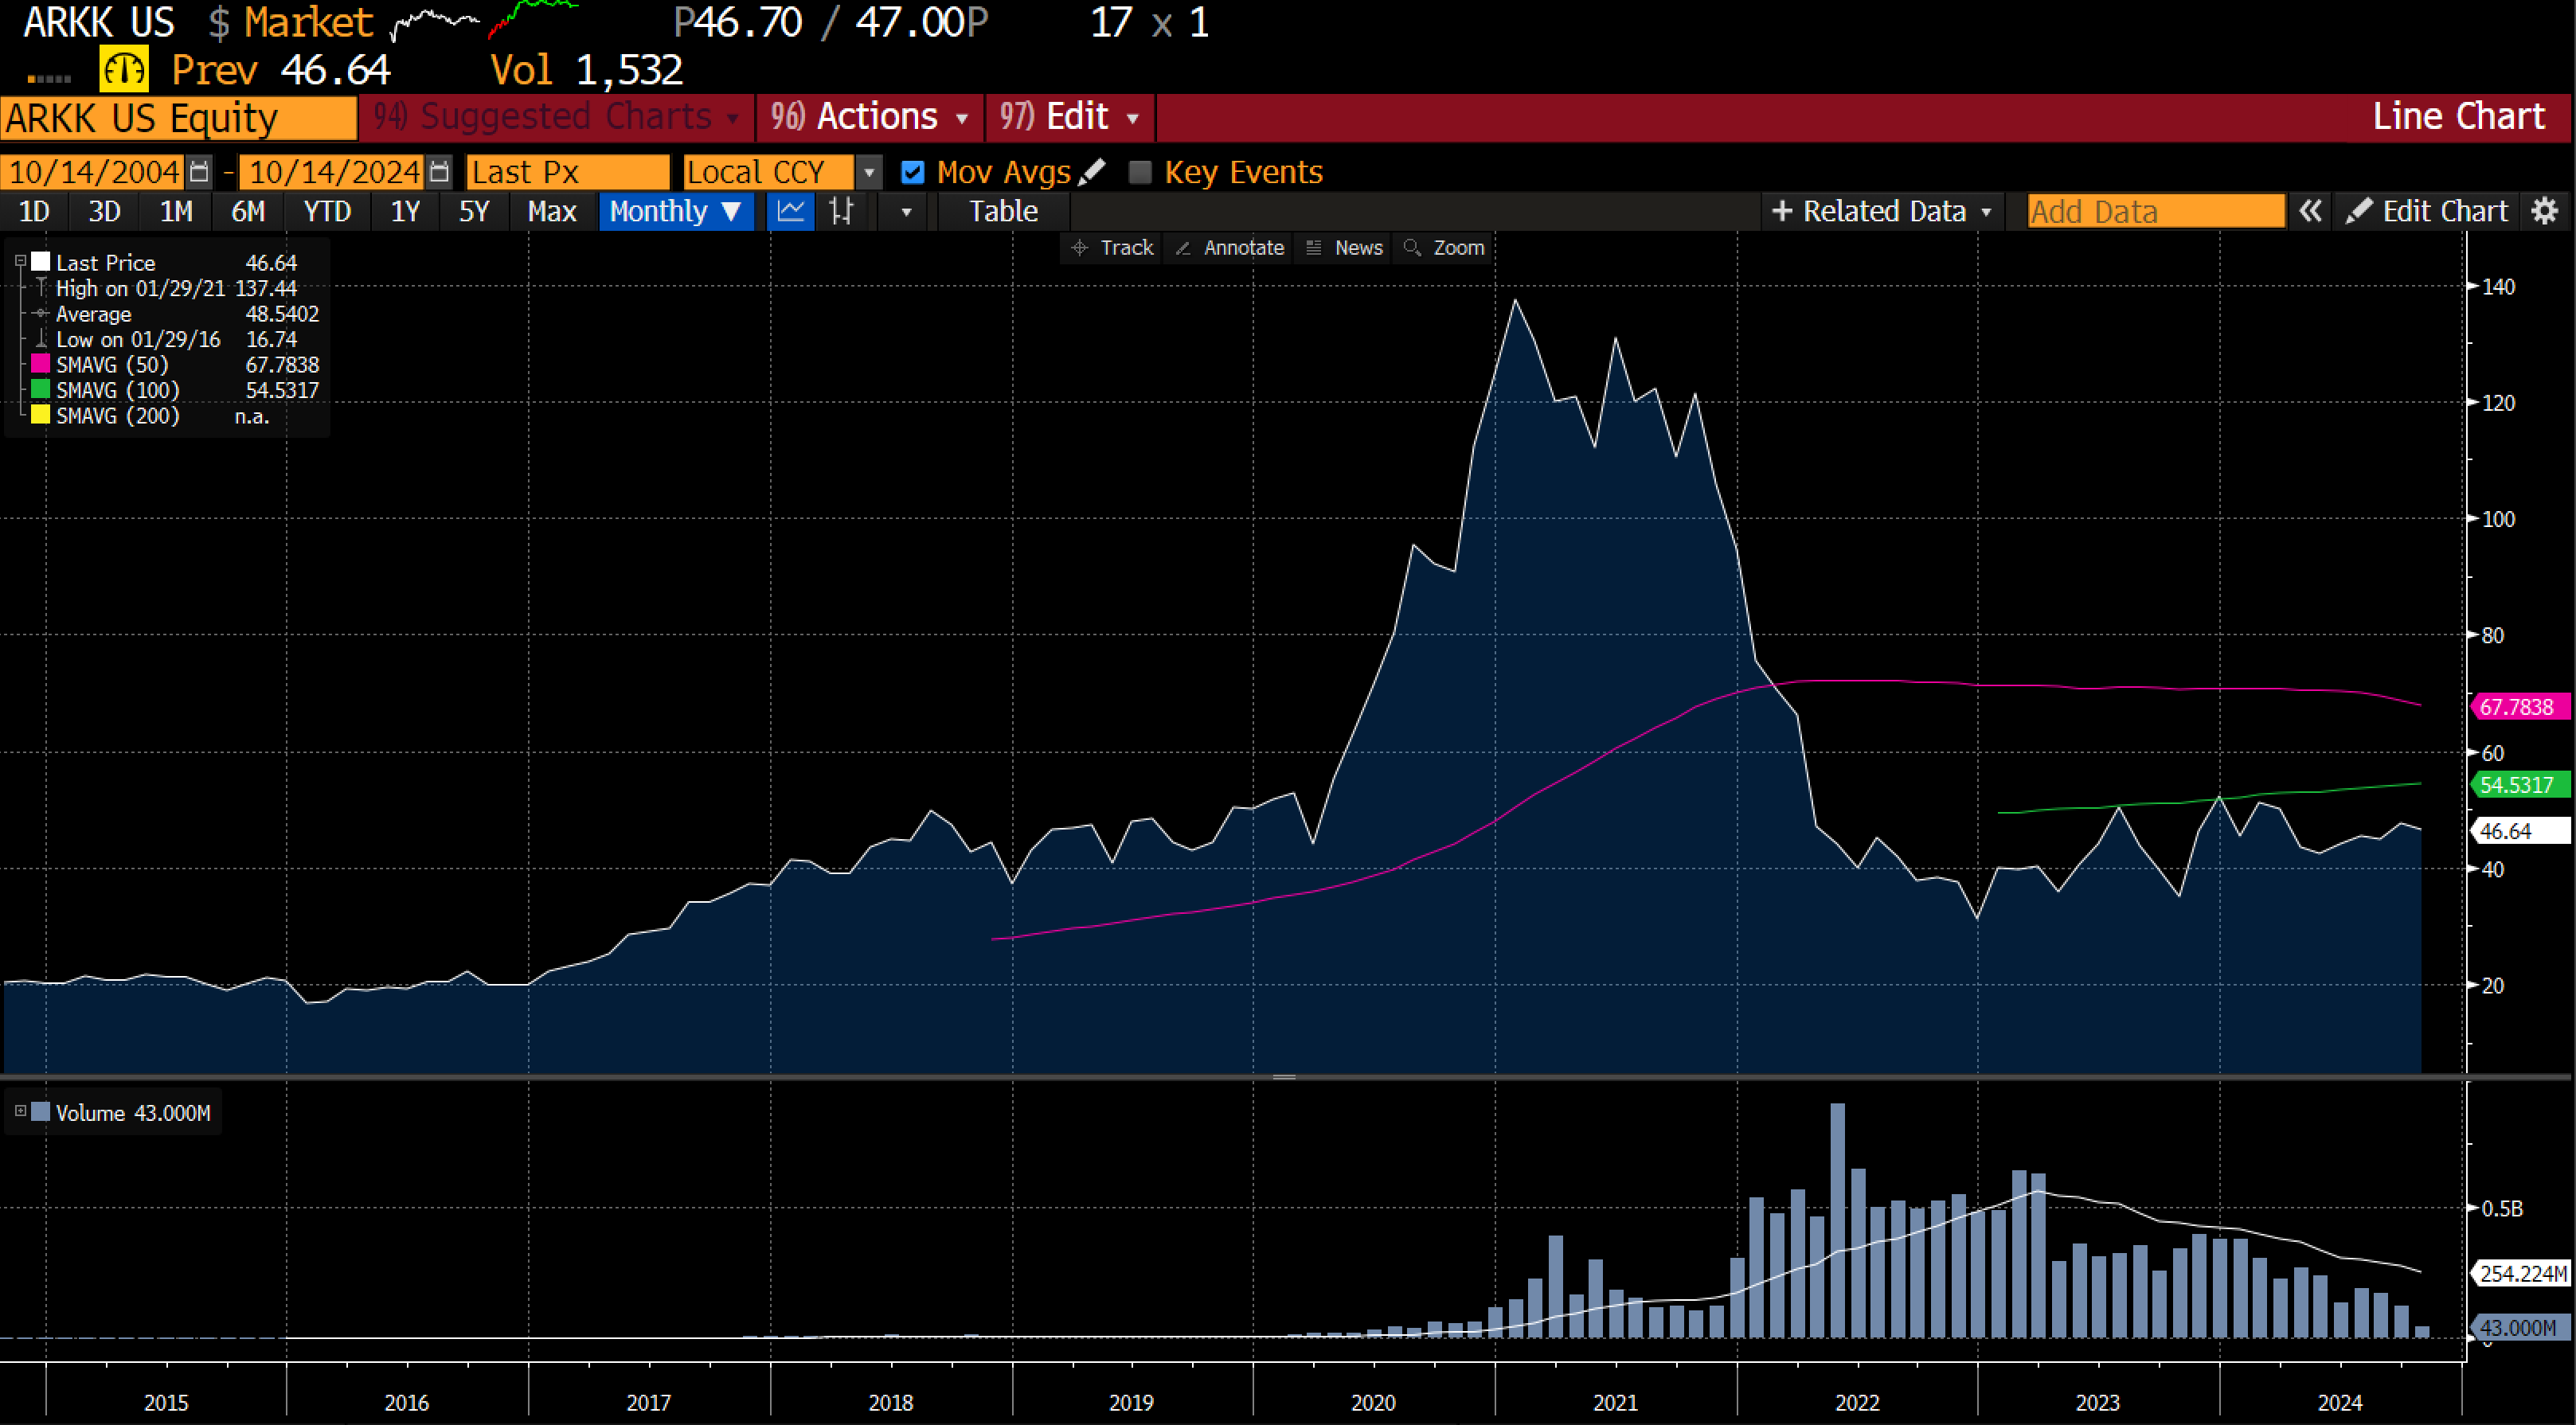2576x1425 pixels.
Task: Open the end date calendar picker icon
Action: pyautogui.click(x=439, y=173)
